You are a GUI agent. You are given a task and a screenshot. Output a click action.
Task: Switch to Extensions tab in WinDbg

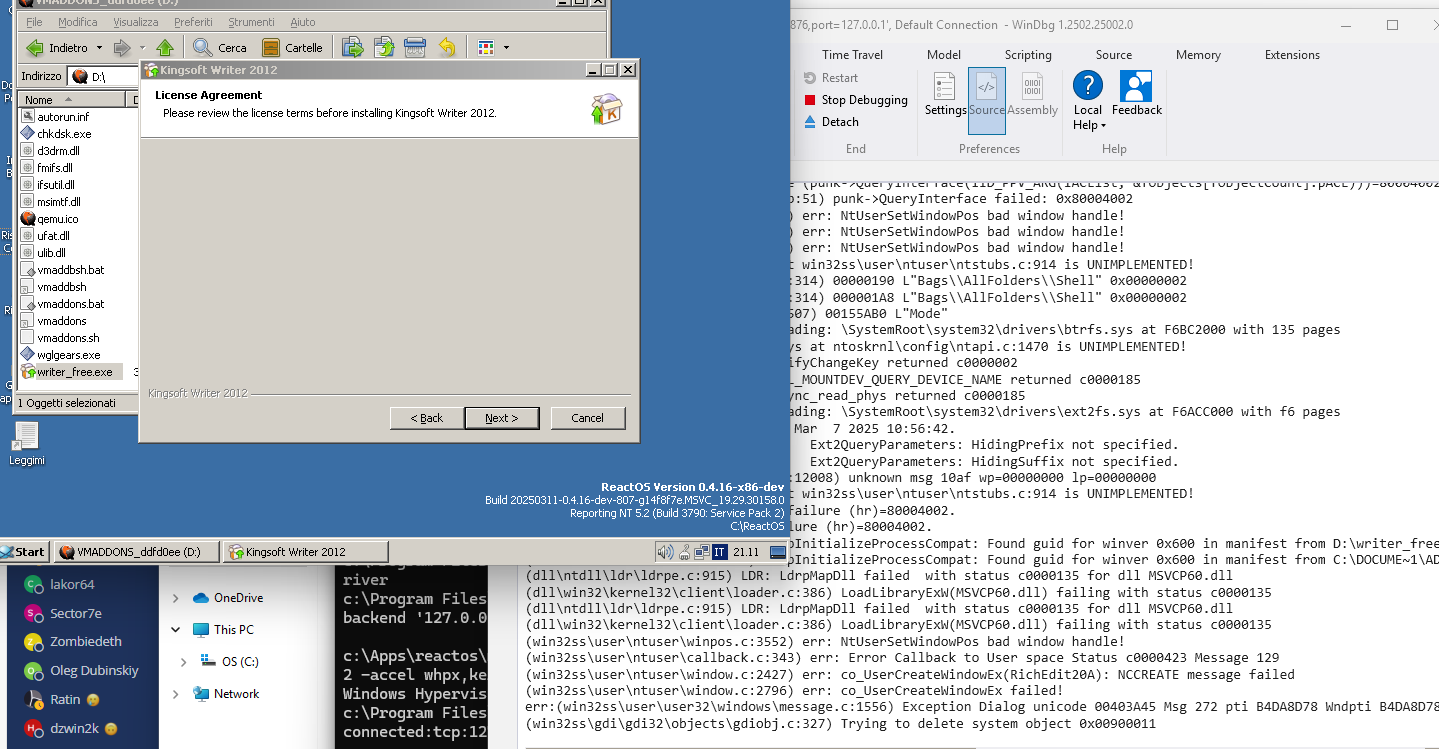(1292, 55)
